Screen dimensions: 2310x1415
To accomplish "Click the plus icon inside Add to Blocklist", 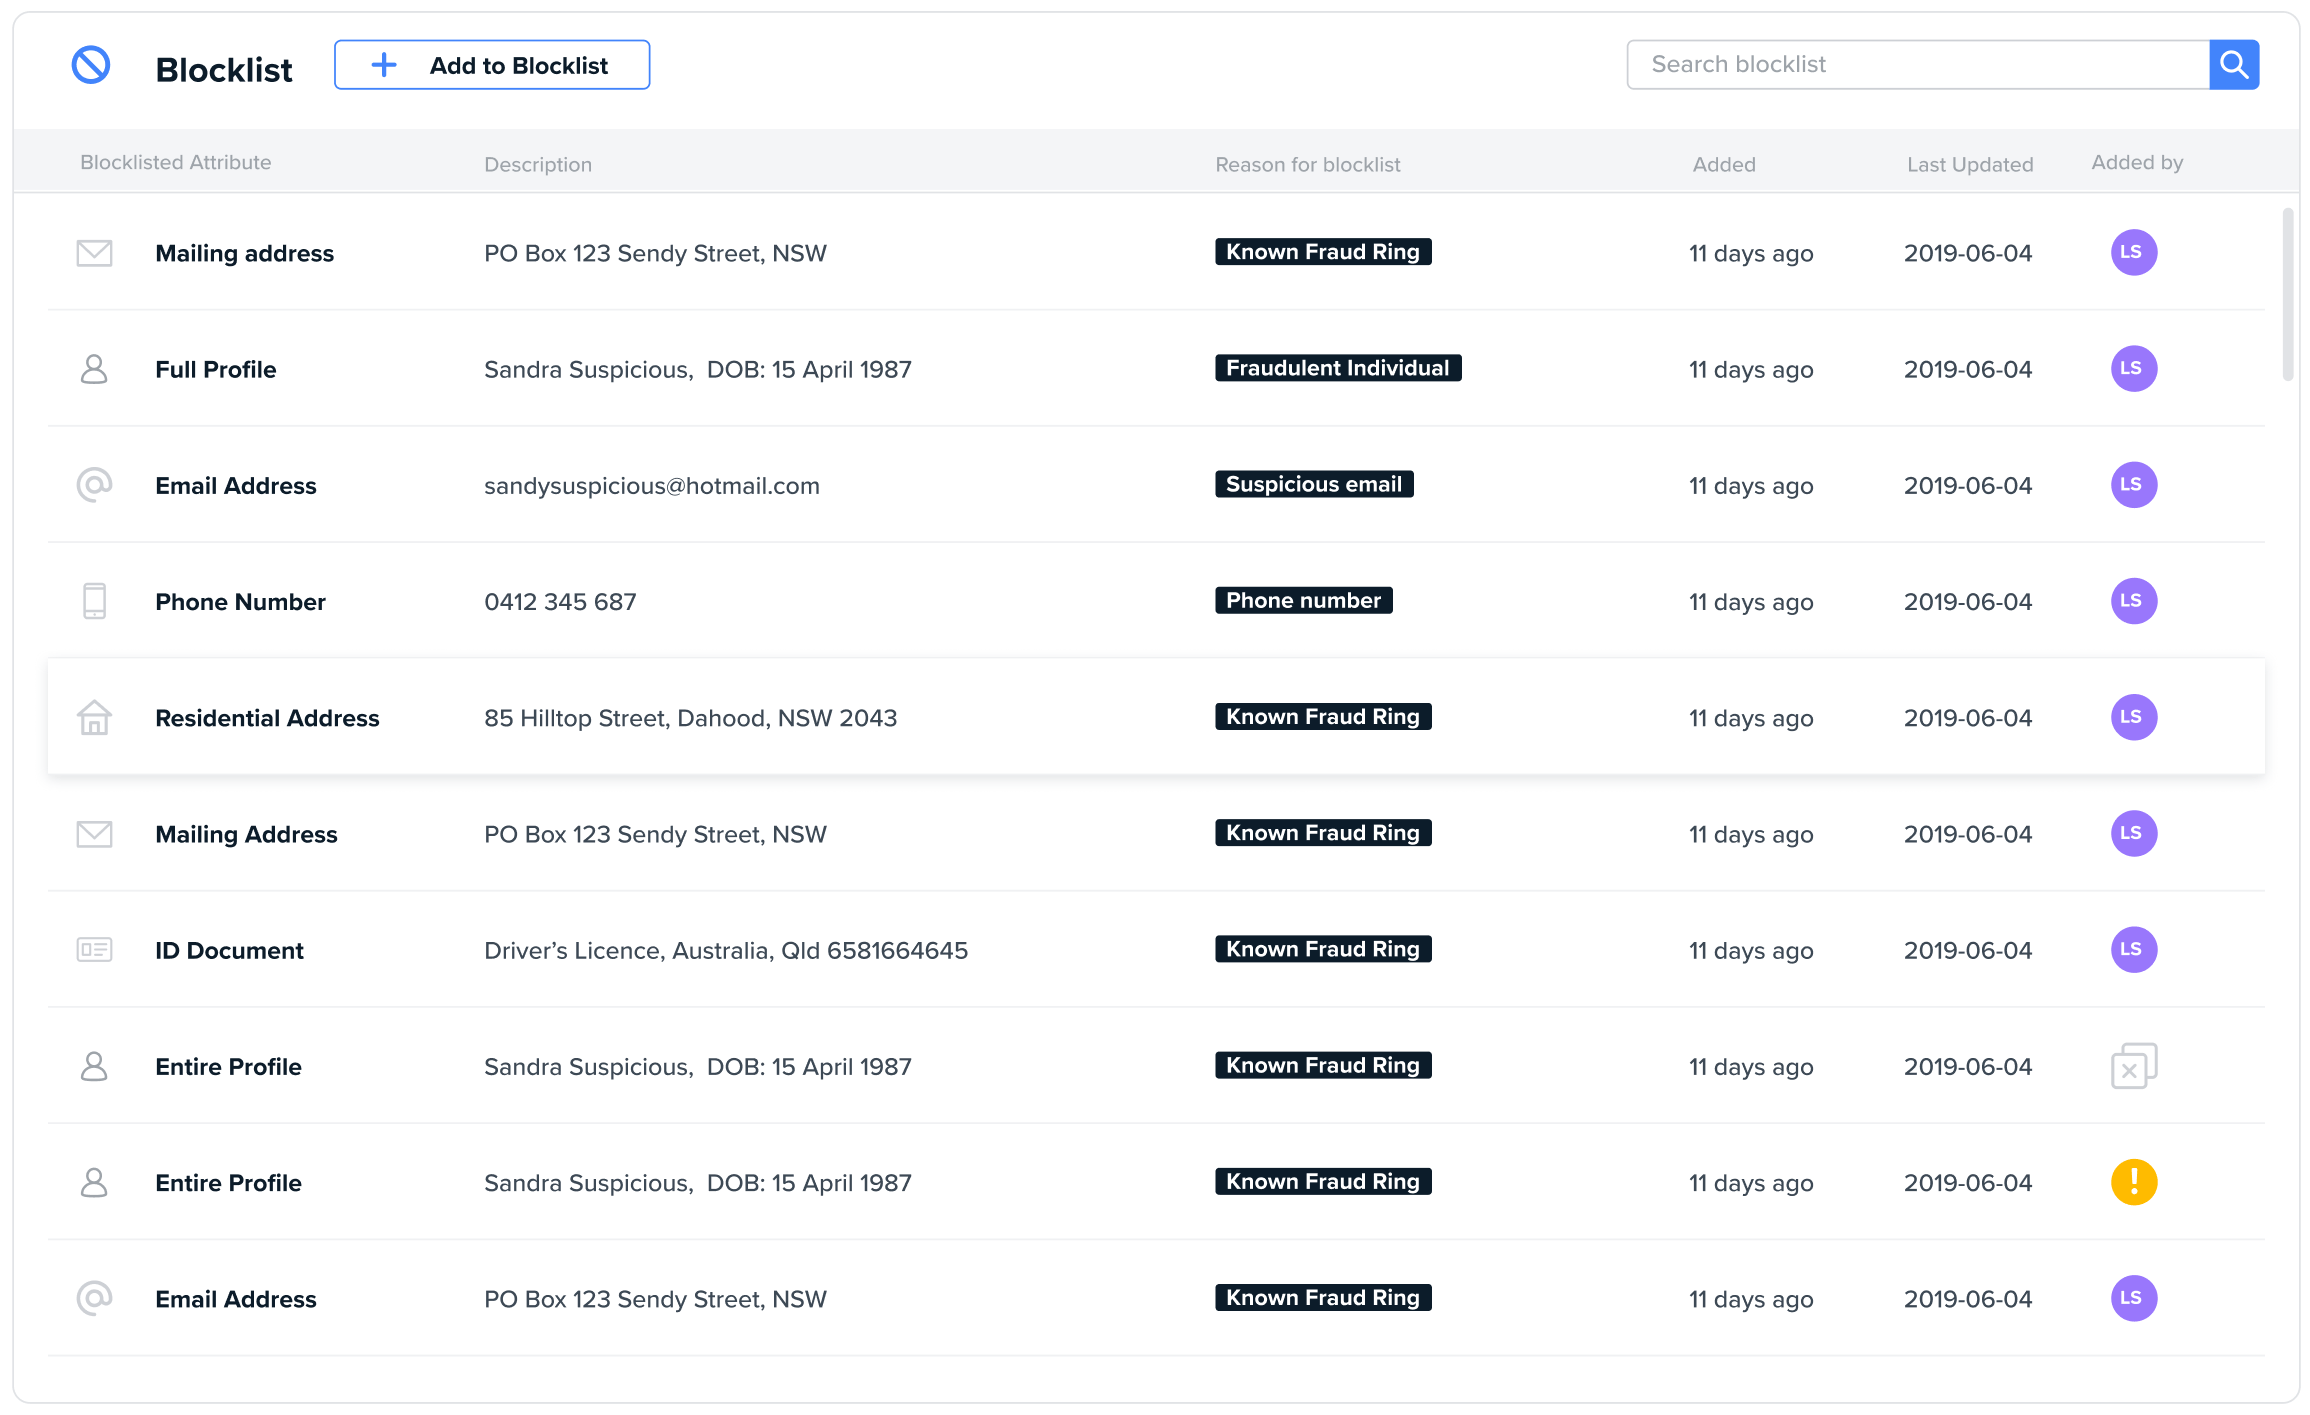I will coord(383,64).
